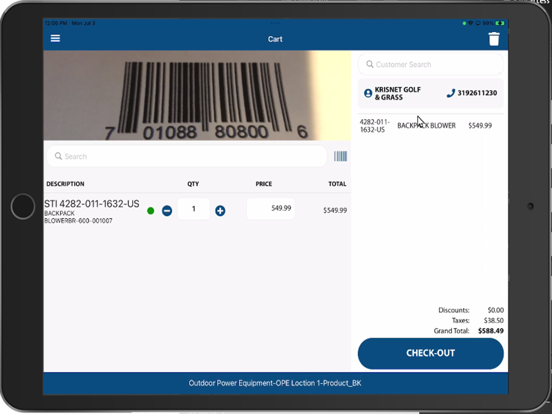The image size is (552, 414).
Task: Tap the PRICE column header
Action: point(264,184)
